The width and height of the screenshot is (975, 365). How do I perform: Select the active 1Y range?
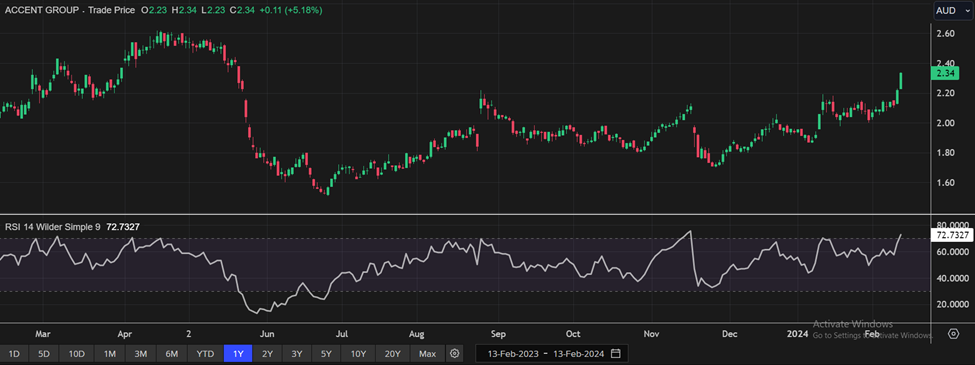tap(238, 354)
